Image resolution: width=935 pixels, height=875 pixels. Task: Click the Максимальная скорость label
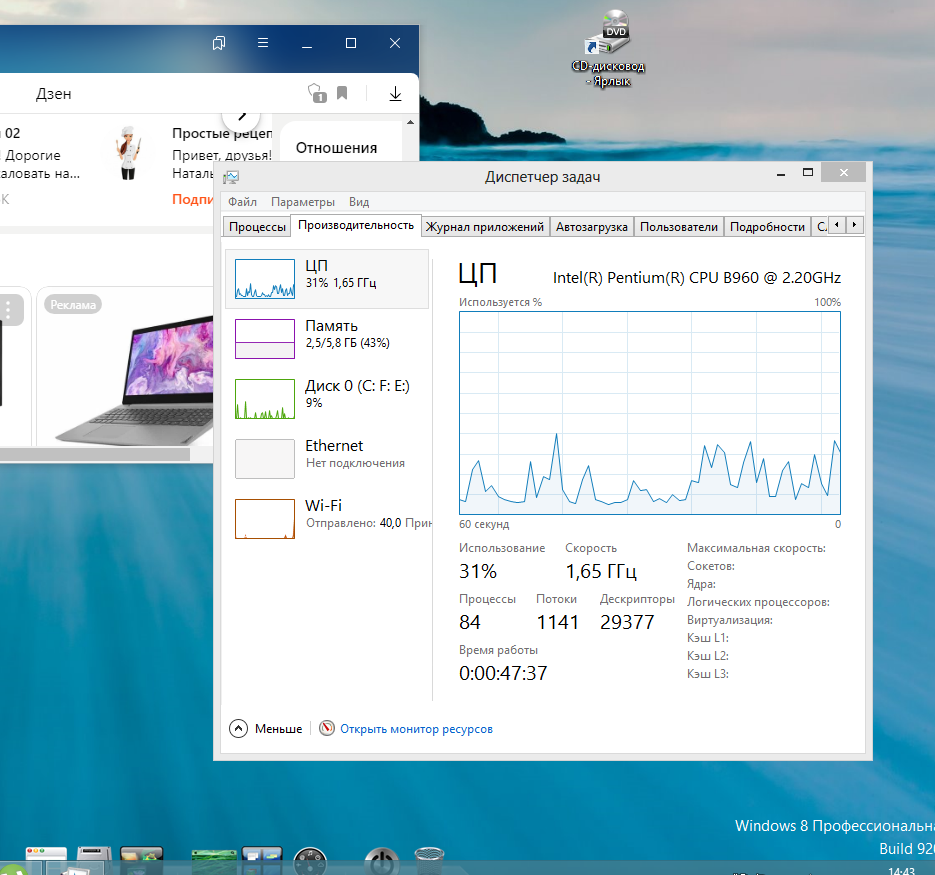[756, 548]
